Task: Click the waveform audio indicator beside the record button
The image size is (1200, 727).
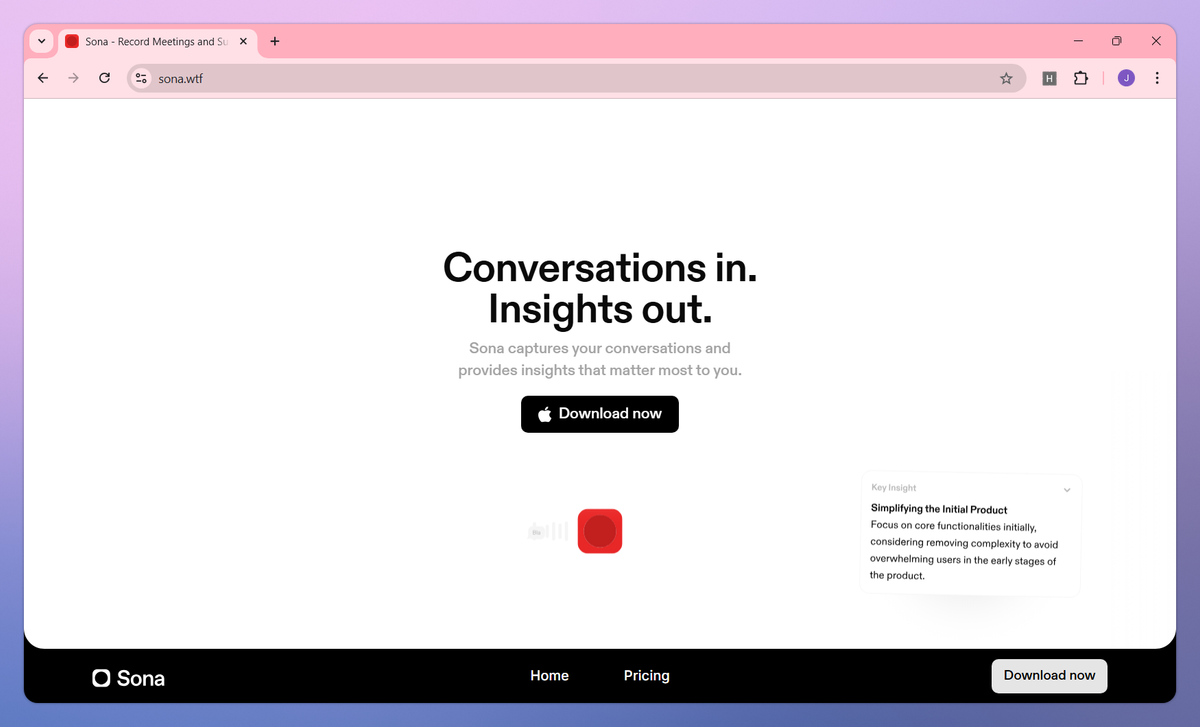Action: coord(548,531)
